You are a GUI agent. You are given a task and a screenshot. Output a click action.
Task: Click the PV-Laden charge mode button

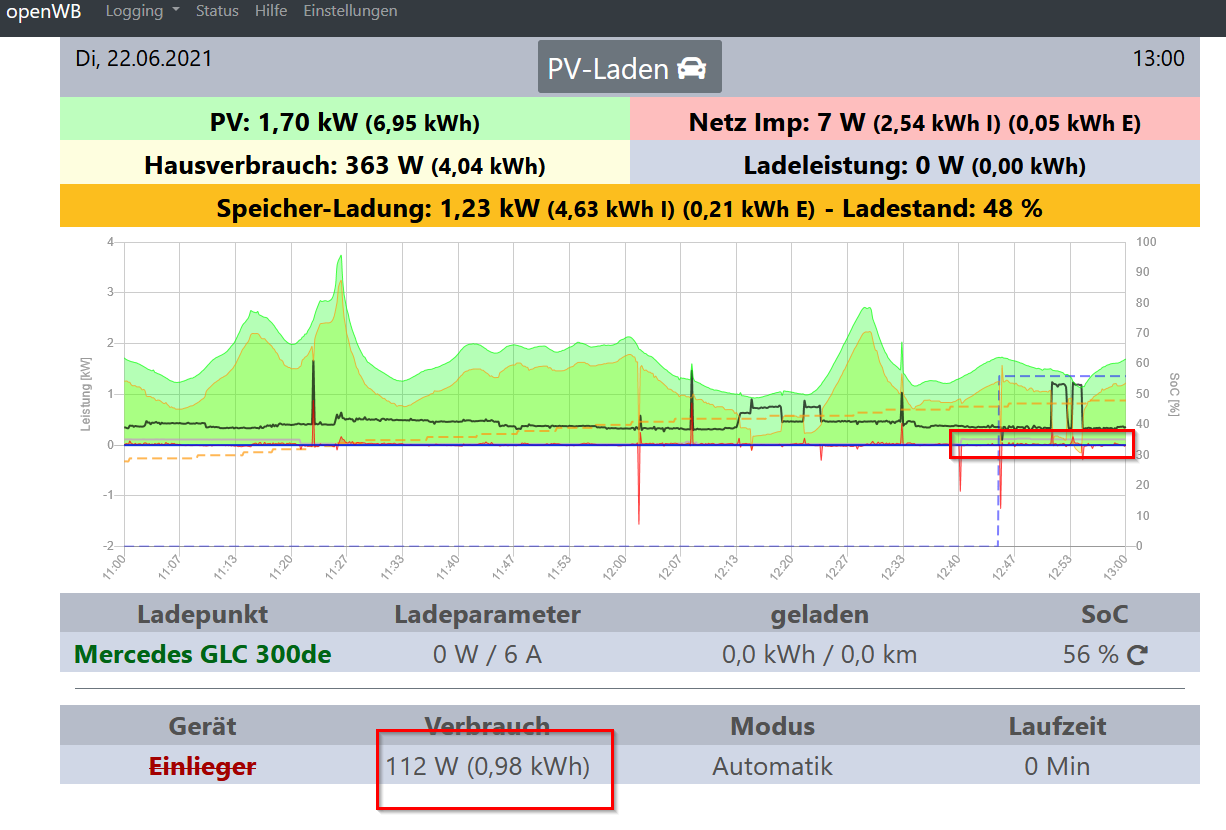[629, 68]
